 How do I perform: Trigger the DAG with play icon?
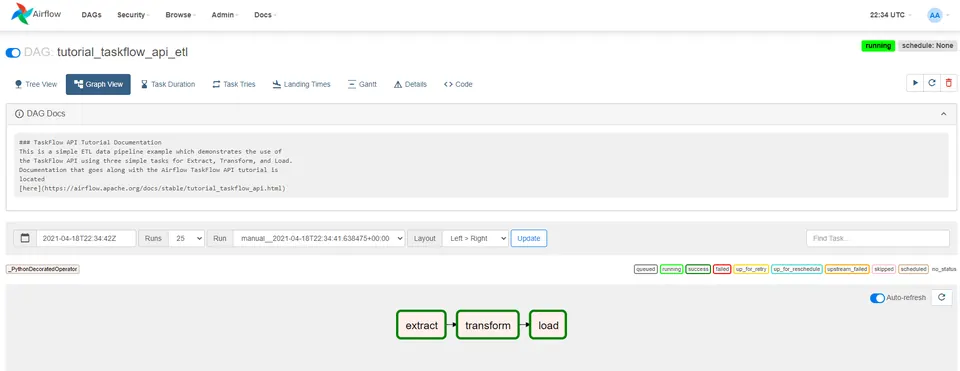pos(915,83)
